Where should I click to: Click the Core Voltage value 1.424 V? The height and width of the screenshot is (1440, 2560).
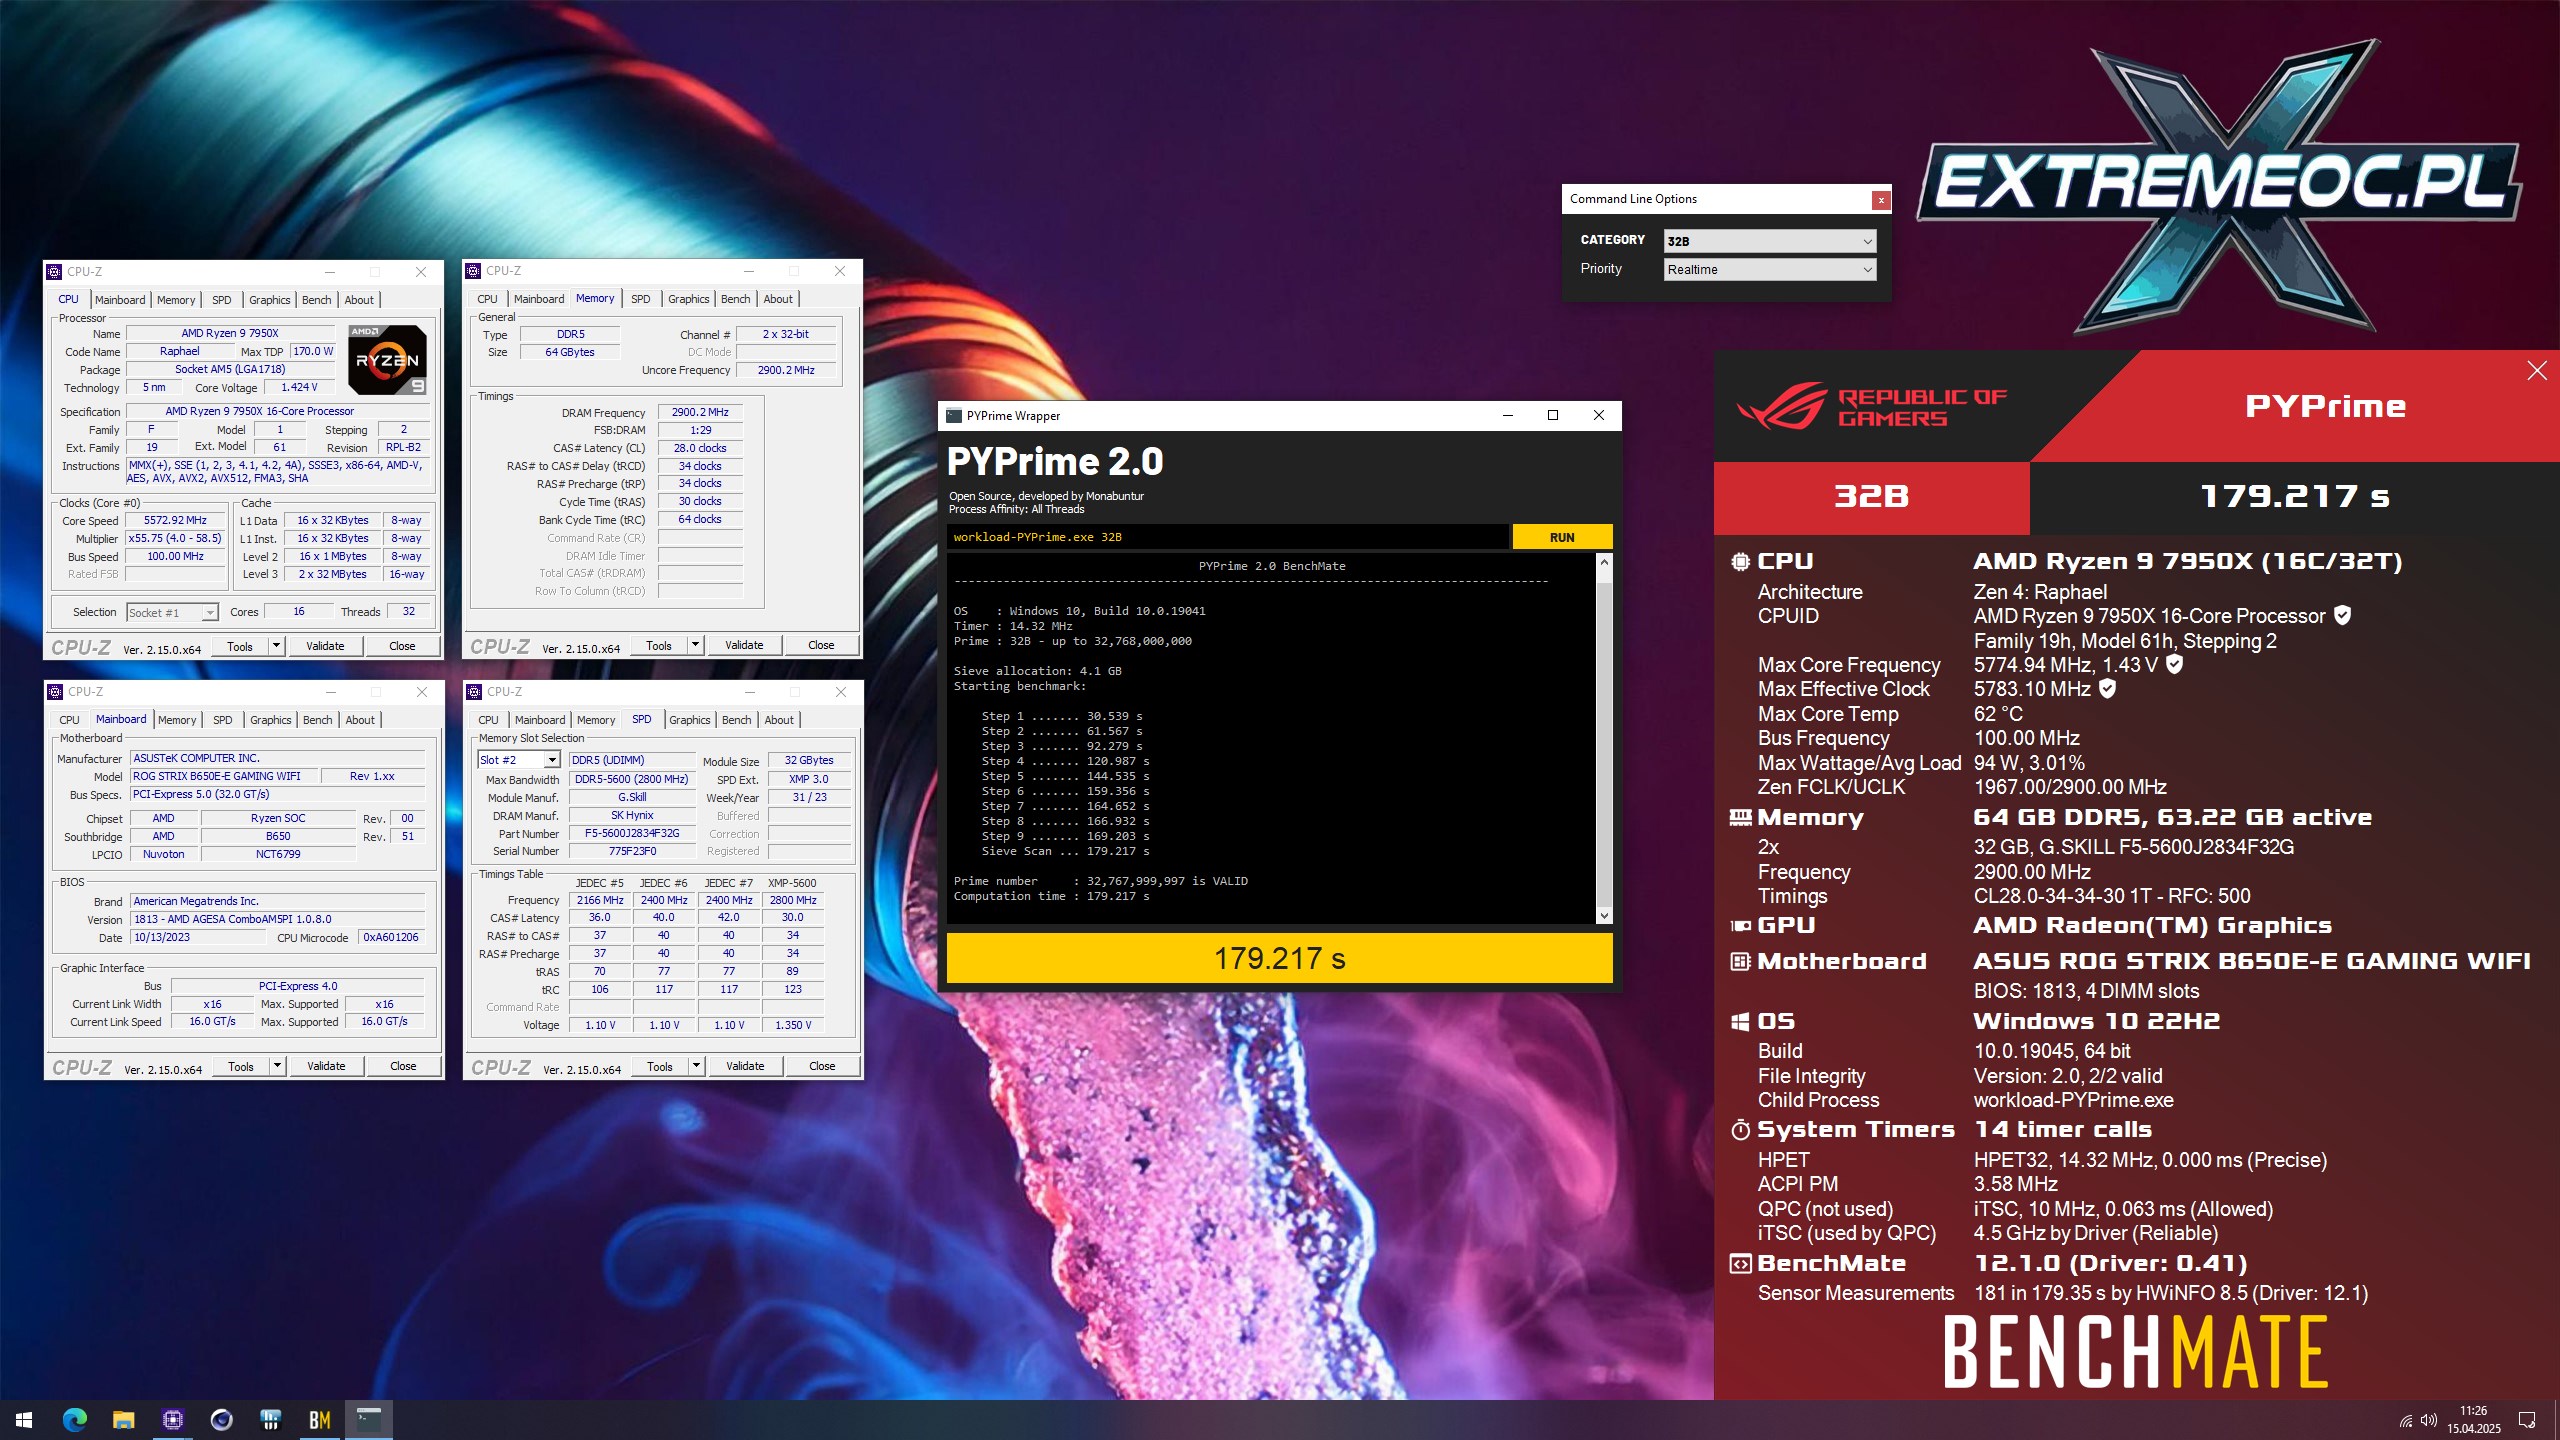pyautogui.click(x=299, y=388)
